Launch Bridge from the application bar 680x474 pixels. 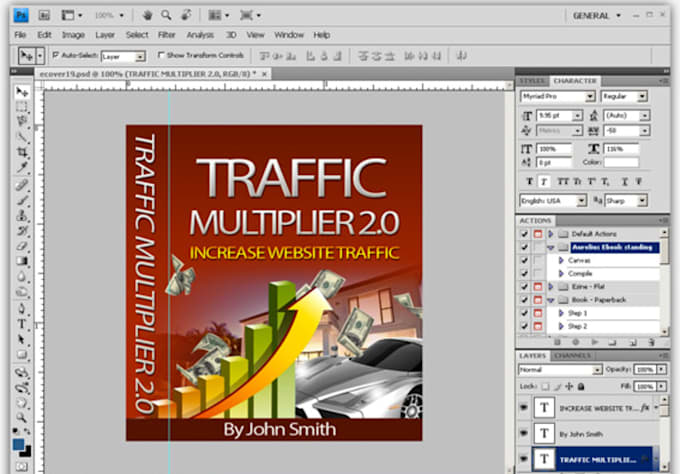coord(44,16)
